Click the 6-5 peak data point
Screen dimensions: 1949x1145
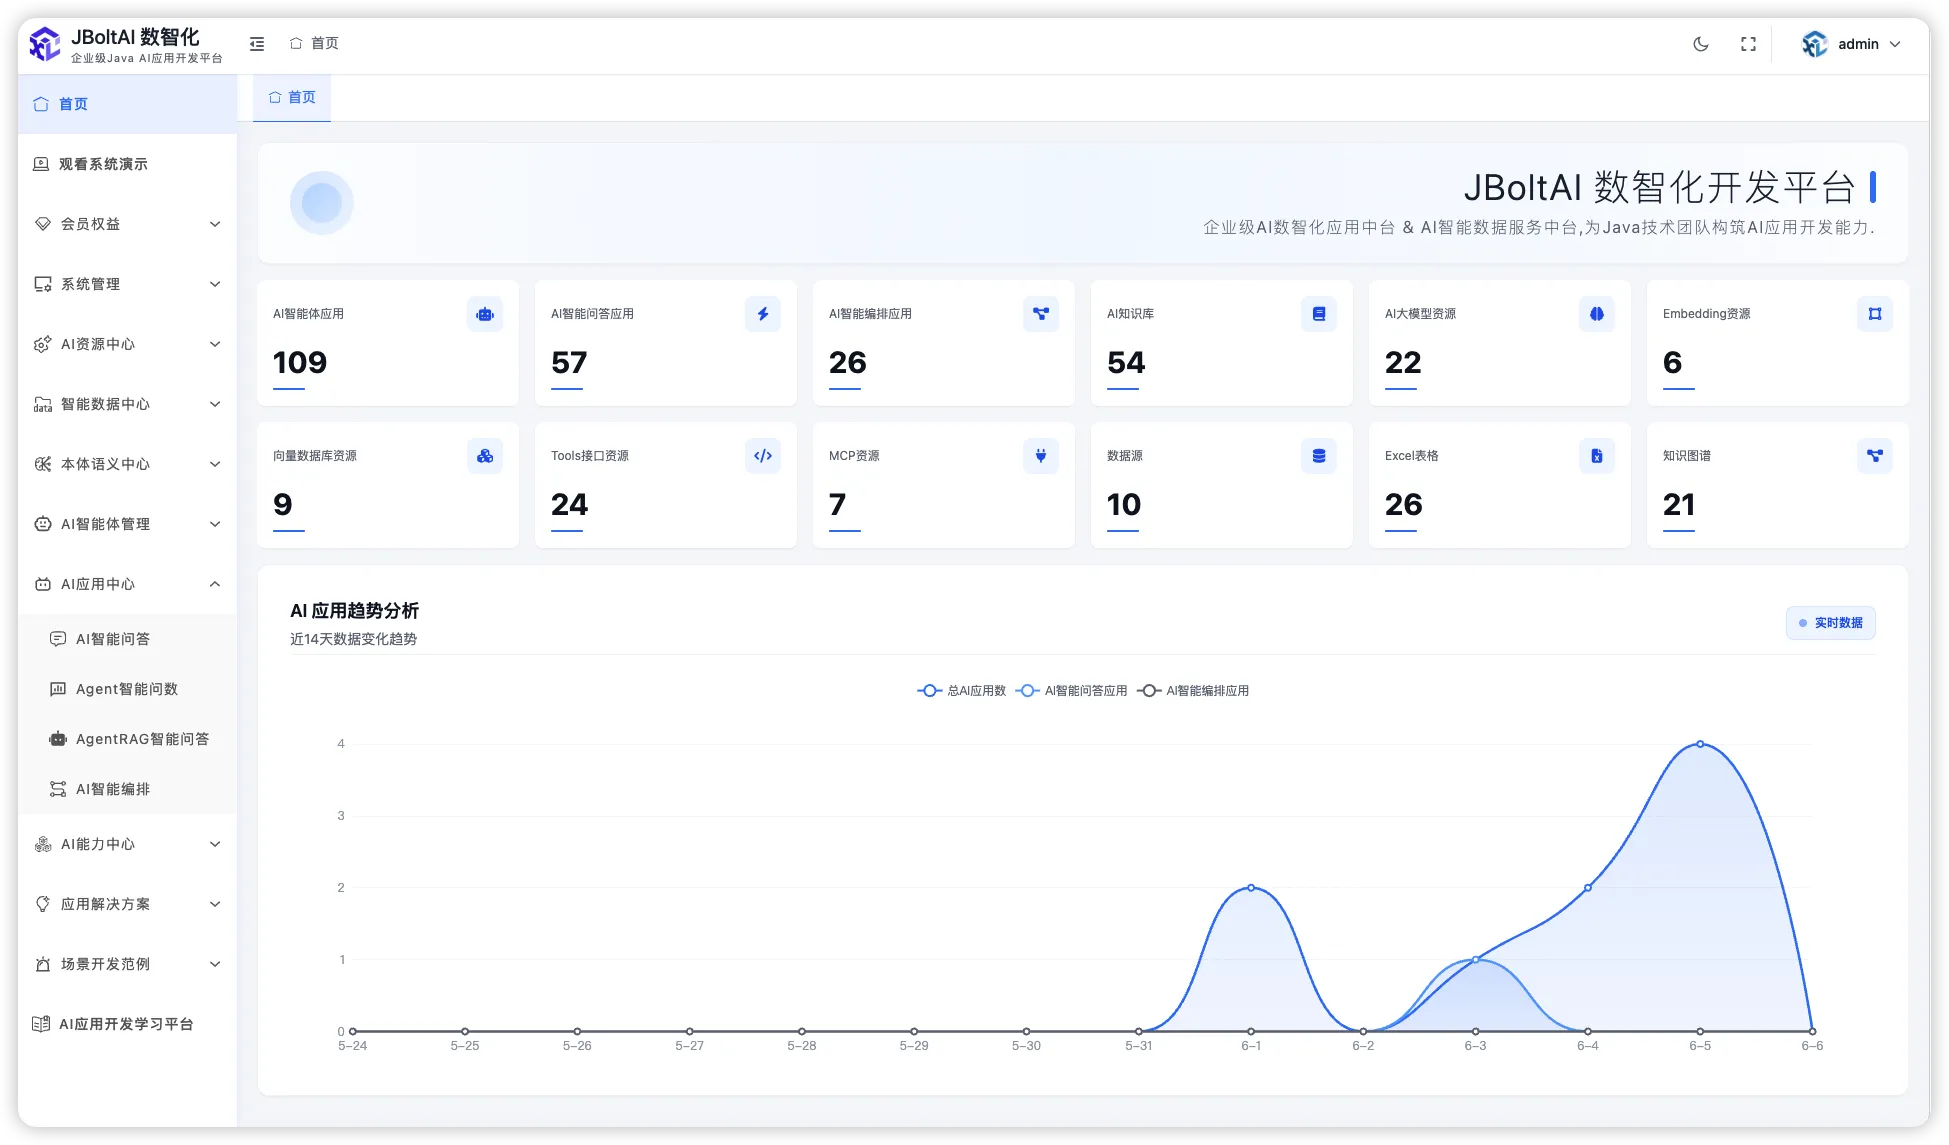pyautogui.click(x=1700, y=744)
